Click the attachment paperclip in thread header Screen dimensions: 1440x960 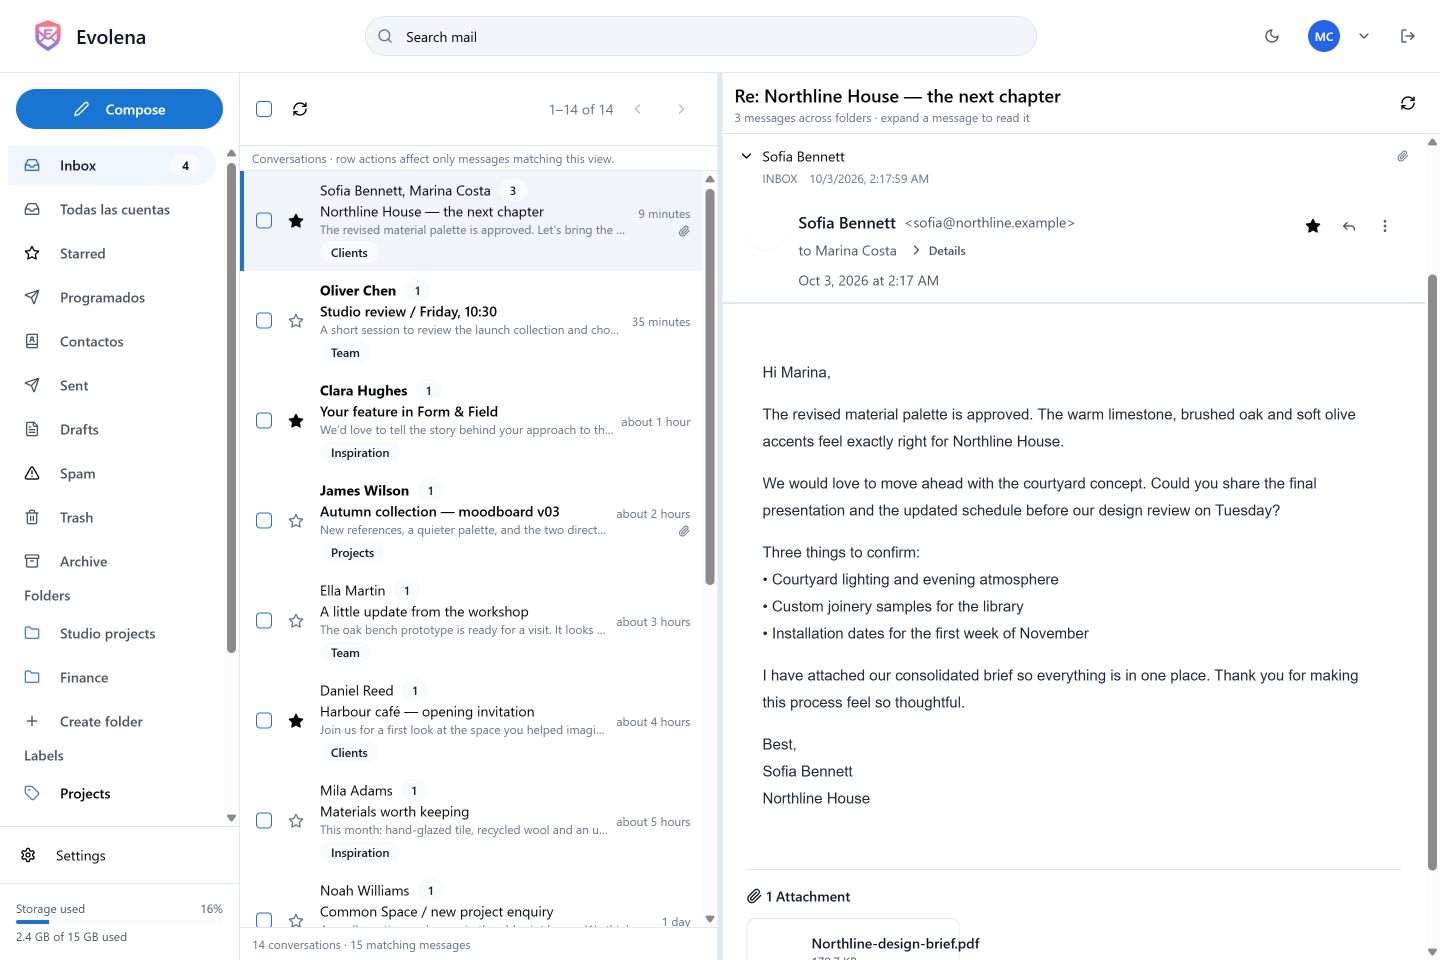coord(1403,156)
